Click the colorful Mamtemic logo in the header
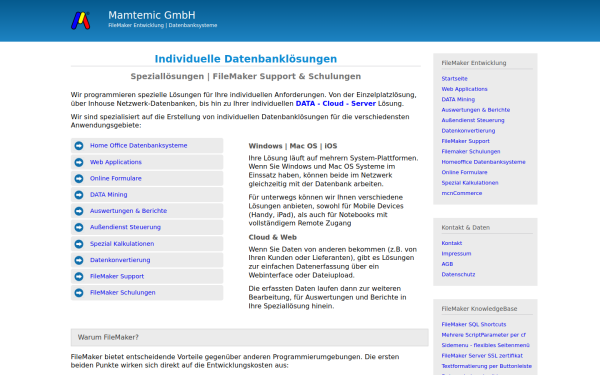 [80, 21]
